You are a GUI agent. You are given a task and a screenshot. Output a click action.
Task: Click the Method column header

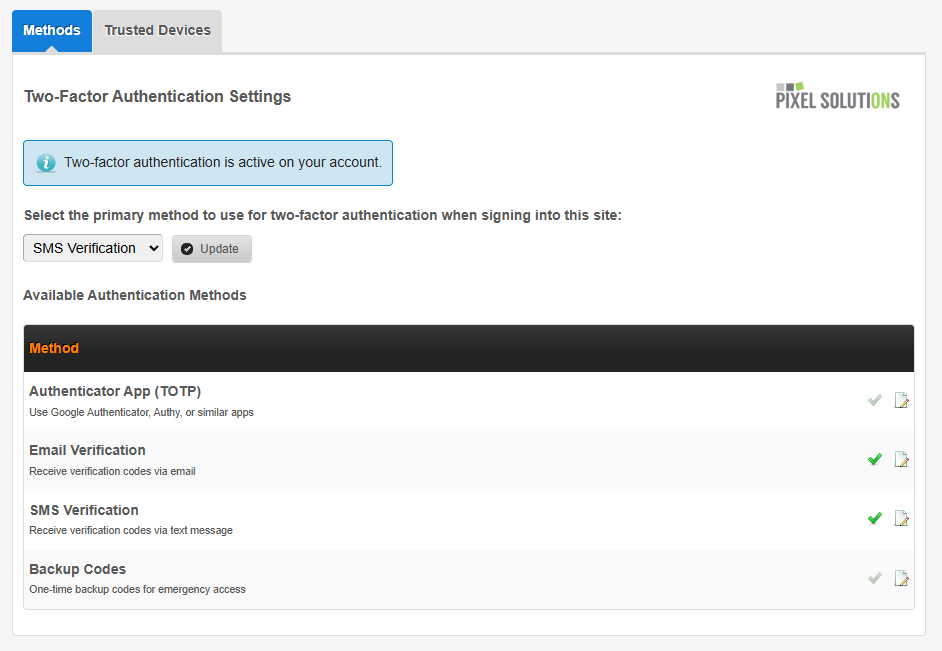[54, 347]
